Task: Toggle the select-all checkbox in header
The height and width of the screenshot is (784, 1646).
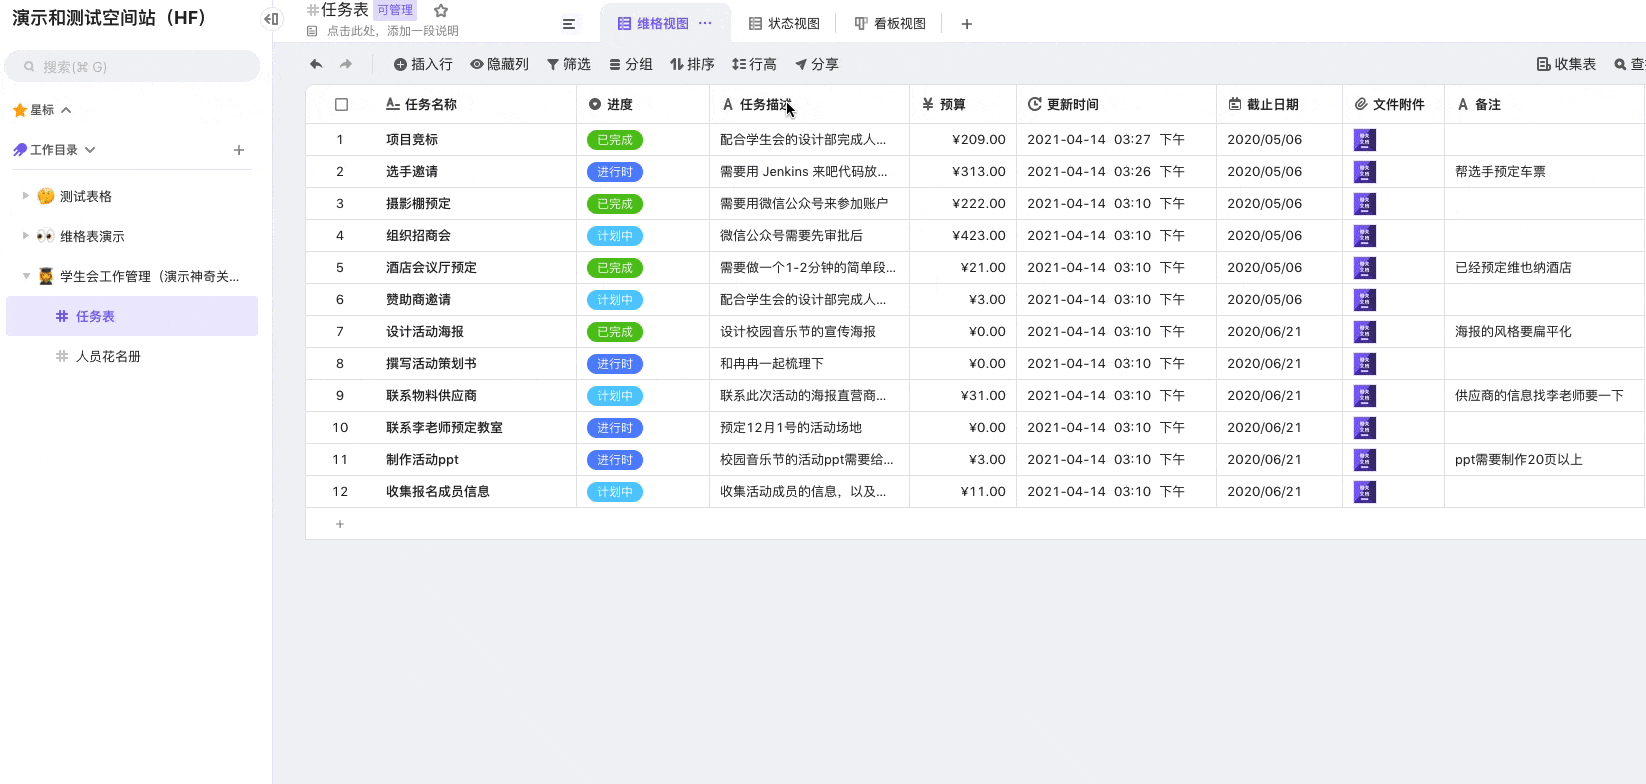Action: click(x=341, y=104)
